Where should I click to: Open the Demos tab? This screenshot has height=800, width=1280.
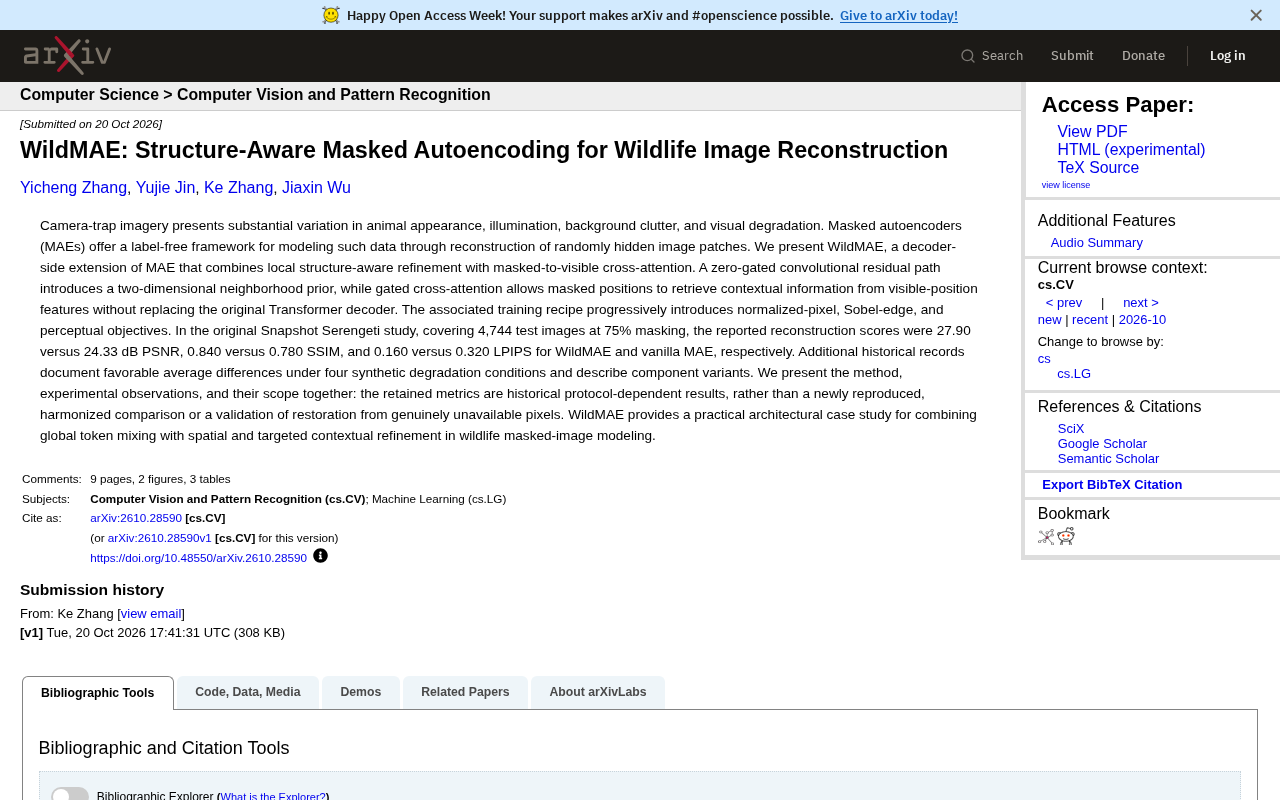361,692
